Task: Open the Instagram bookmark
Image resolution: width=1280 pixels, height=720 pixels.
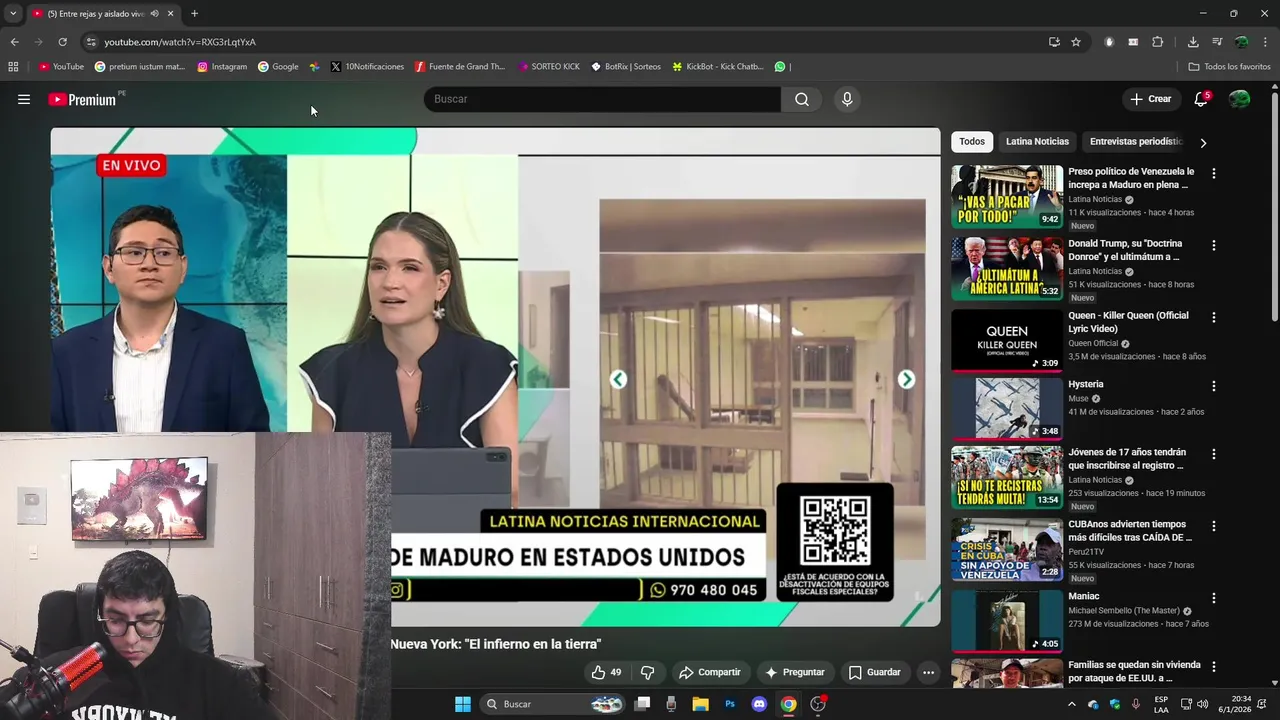Action: coord(222,67)
